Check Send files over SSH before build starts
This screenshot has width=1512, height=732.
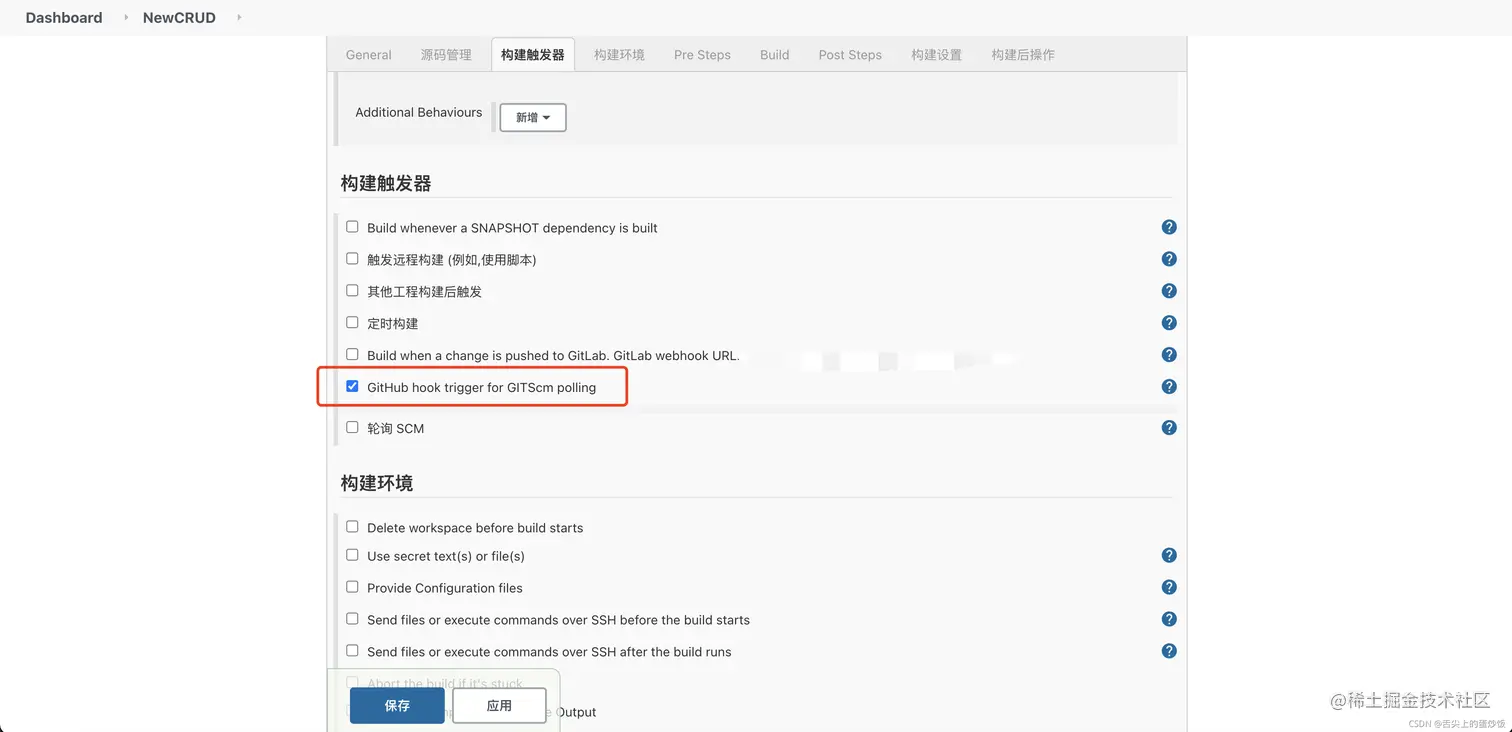pos(352,619)
